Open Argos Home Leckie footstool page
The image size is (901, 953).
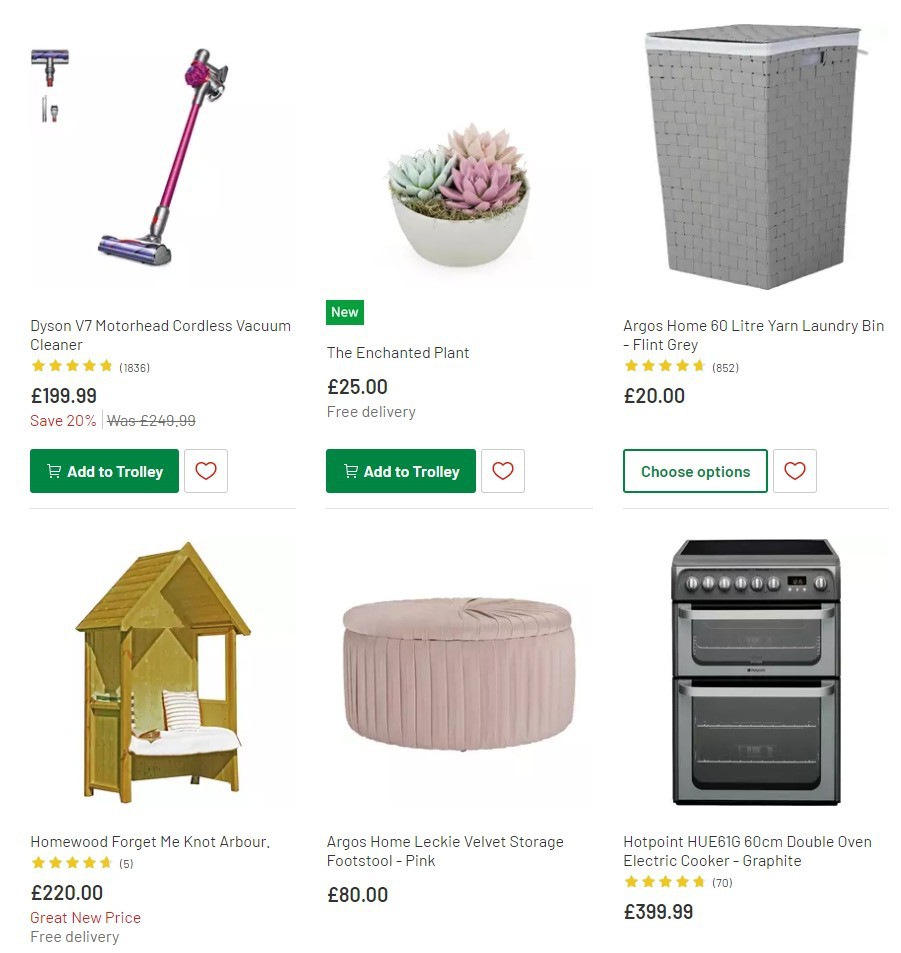point(445,851)
